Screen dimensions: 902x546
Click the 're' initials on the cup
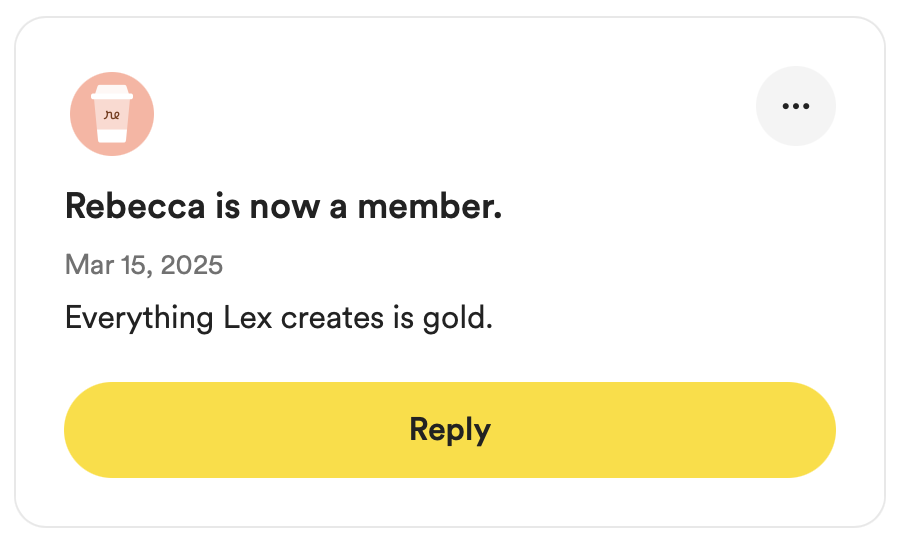tap(112, 115)
